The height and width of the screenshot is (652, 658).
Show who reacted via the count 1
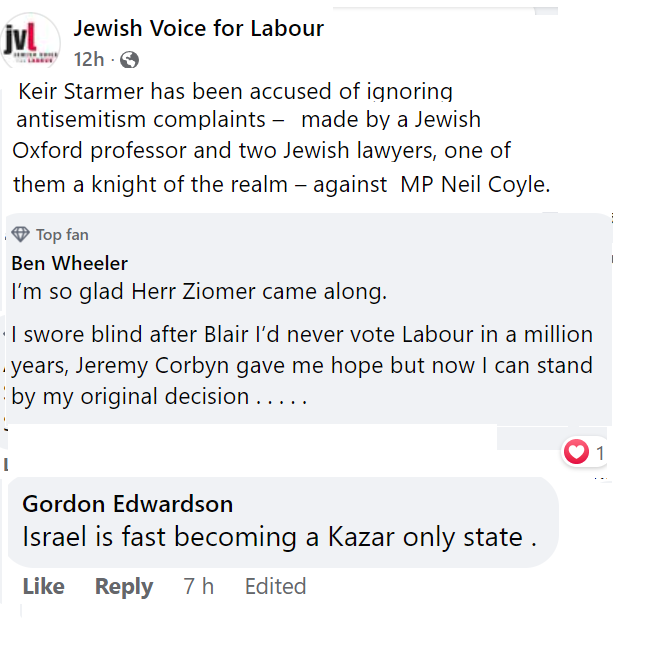point(600,454)
